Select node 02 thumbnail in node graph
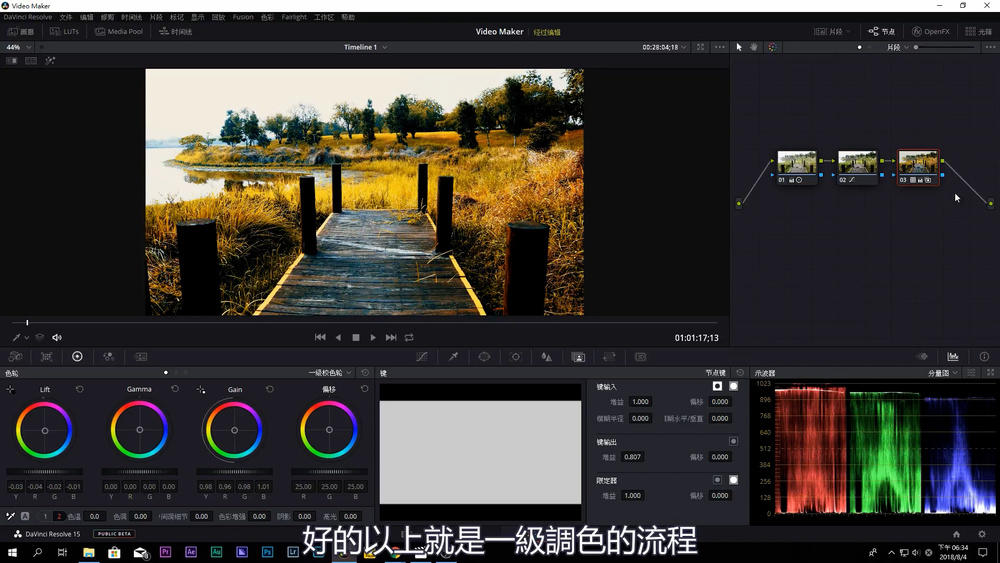1000x563 pixels. click(x=857, y=163)
